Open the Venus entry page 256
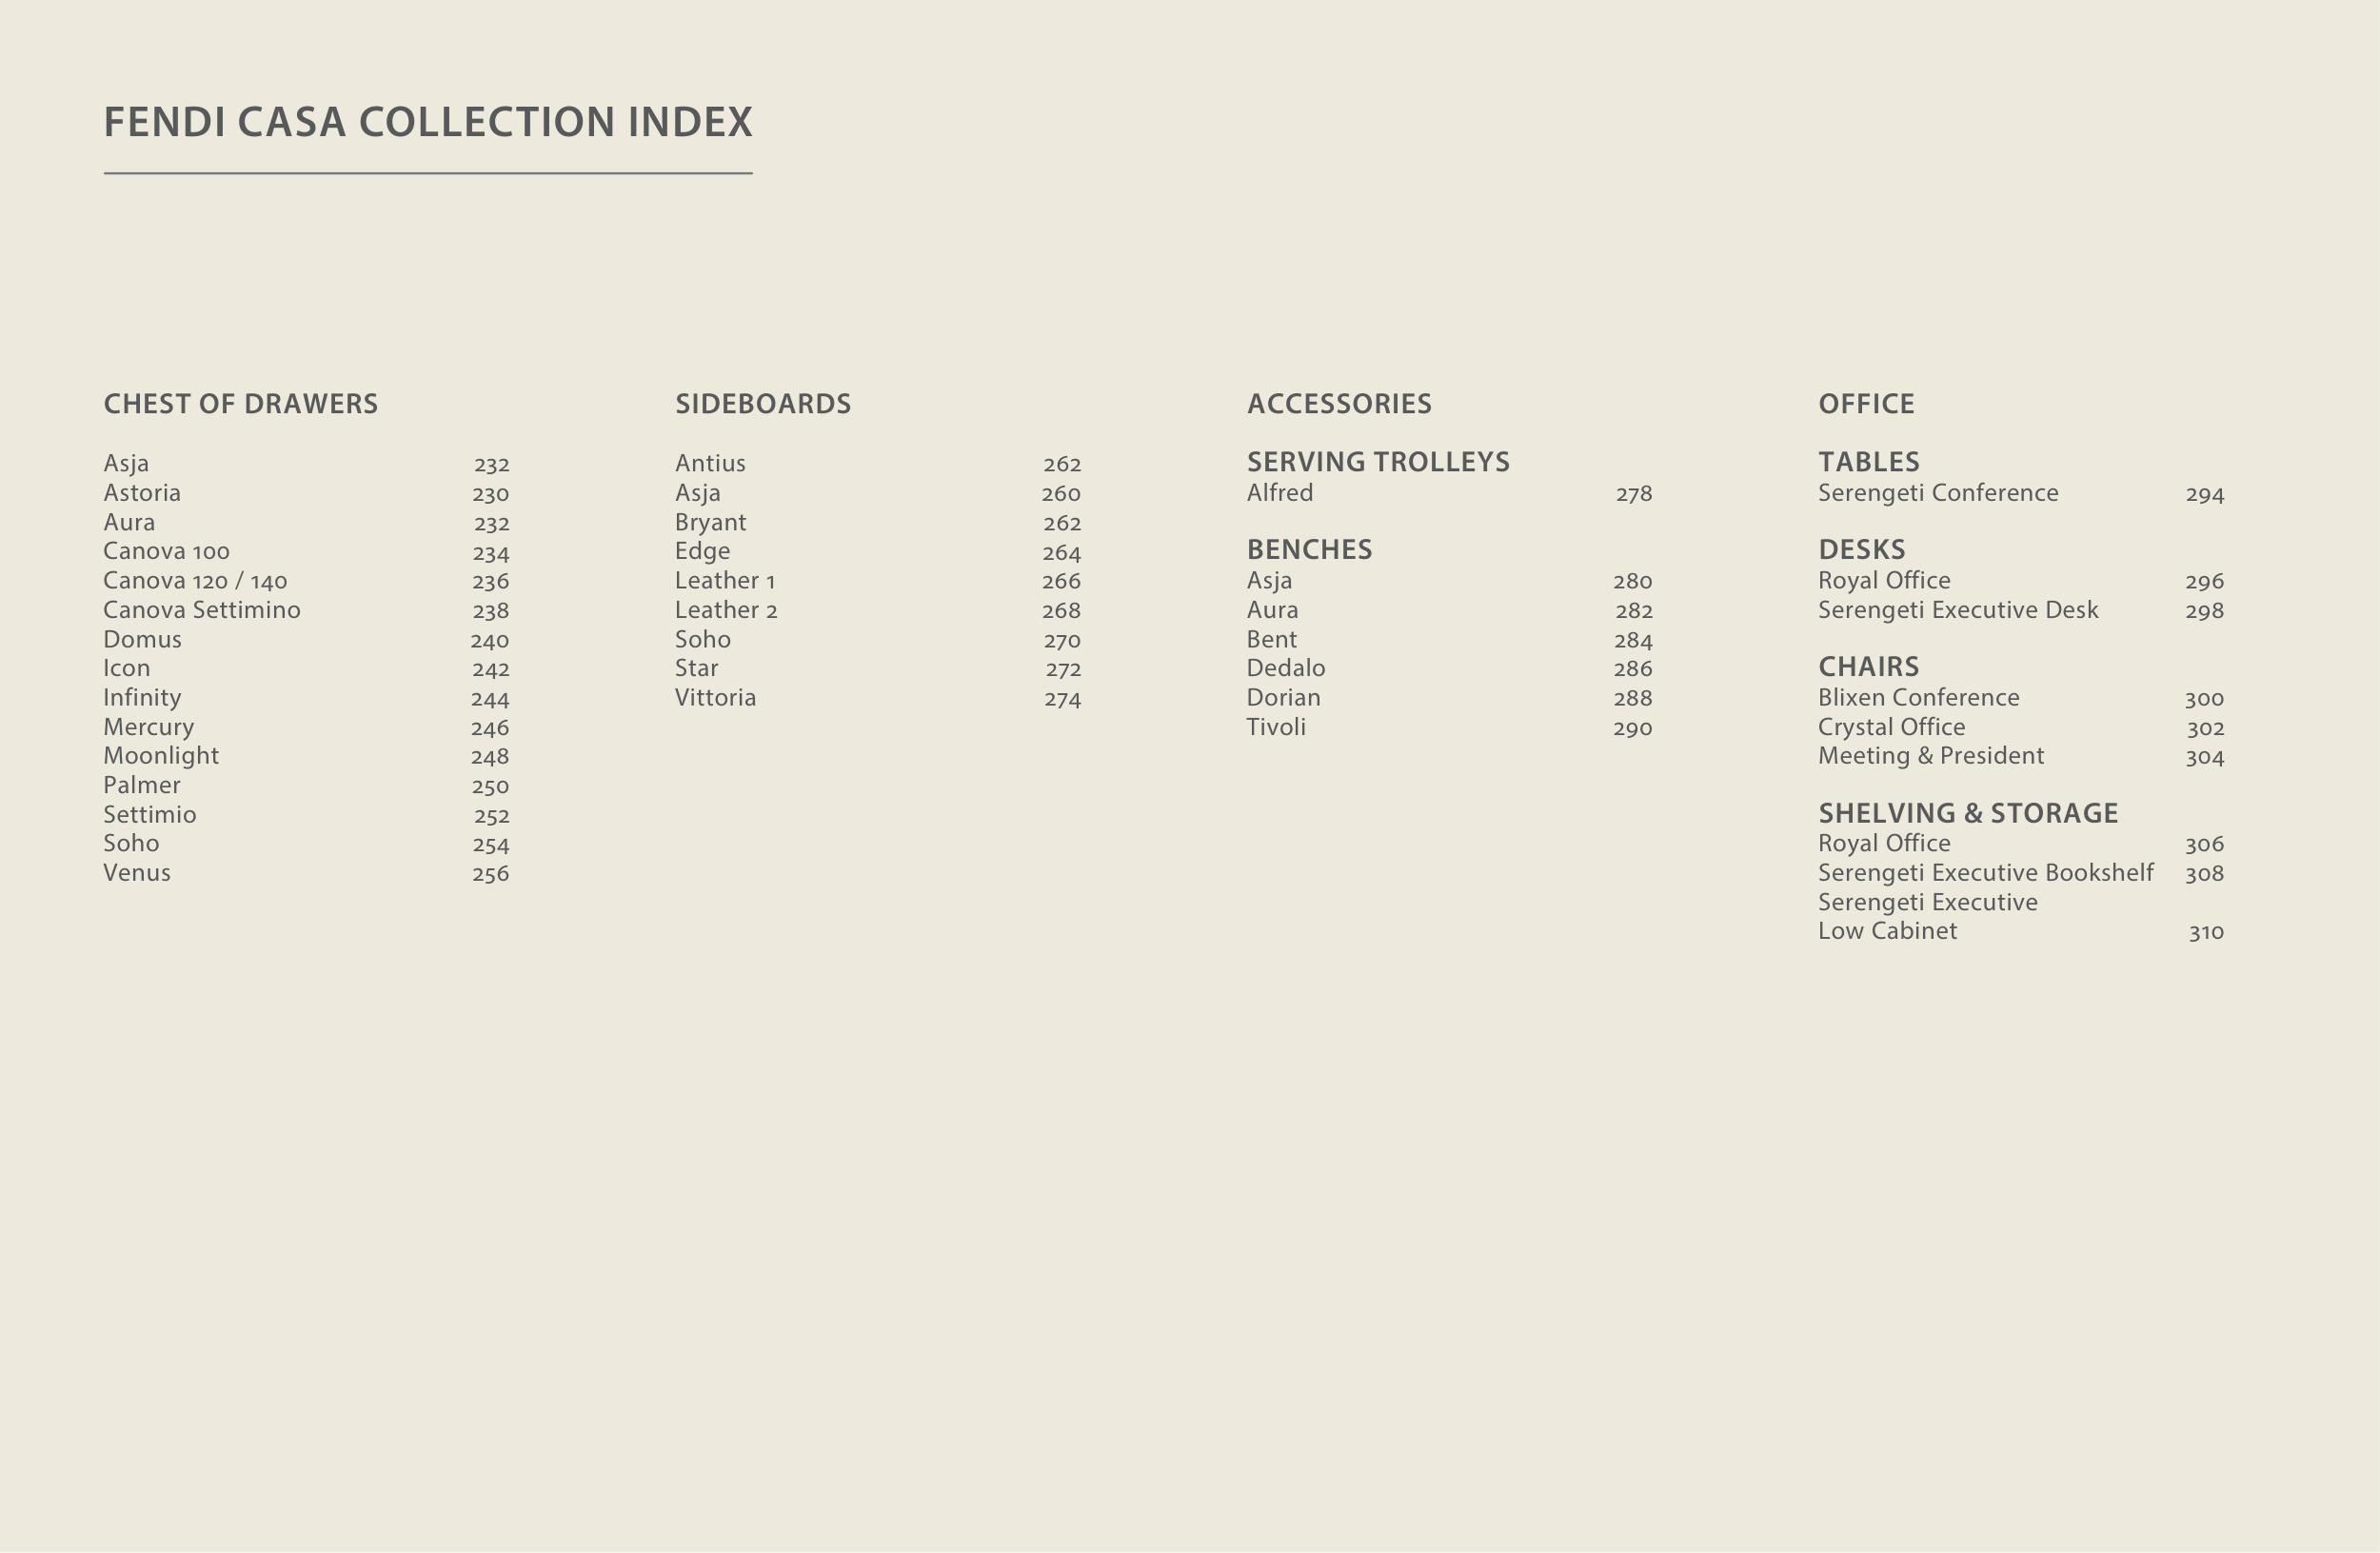This screenshot has height=1553, width=2380. click(137, 873)
